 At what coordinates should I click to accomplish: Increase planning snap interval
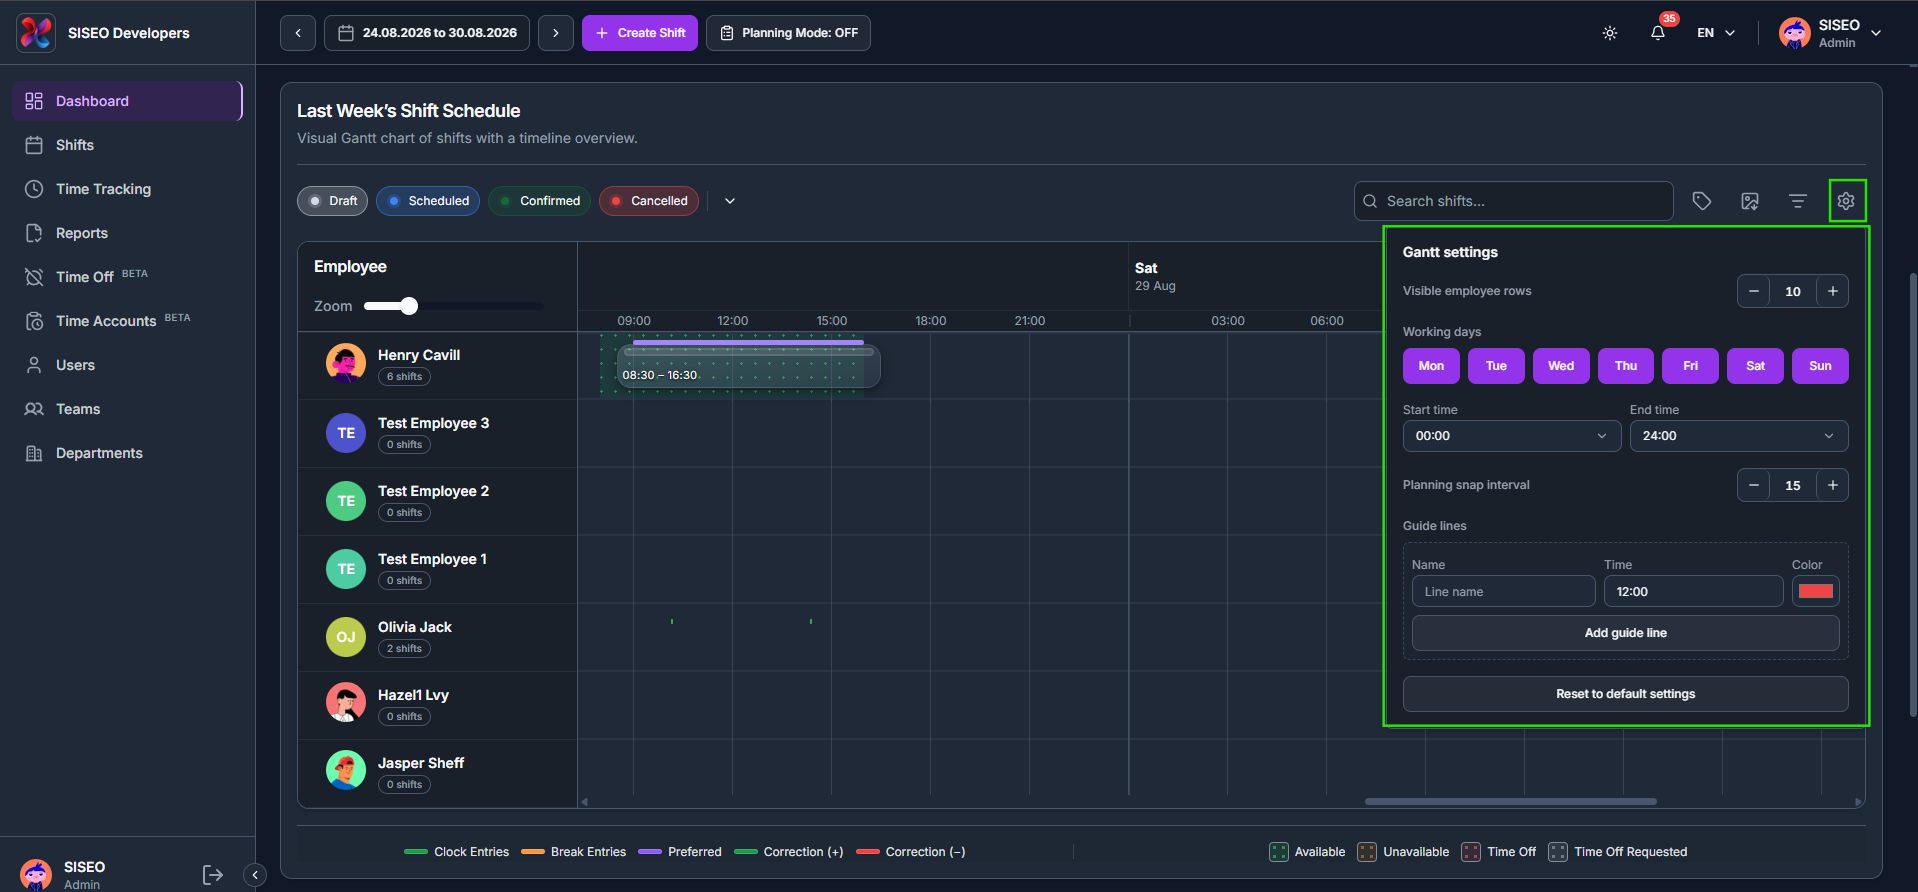point(1833,485)
